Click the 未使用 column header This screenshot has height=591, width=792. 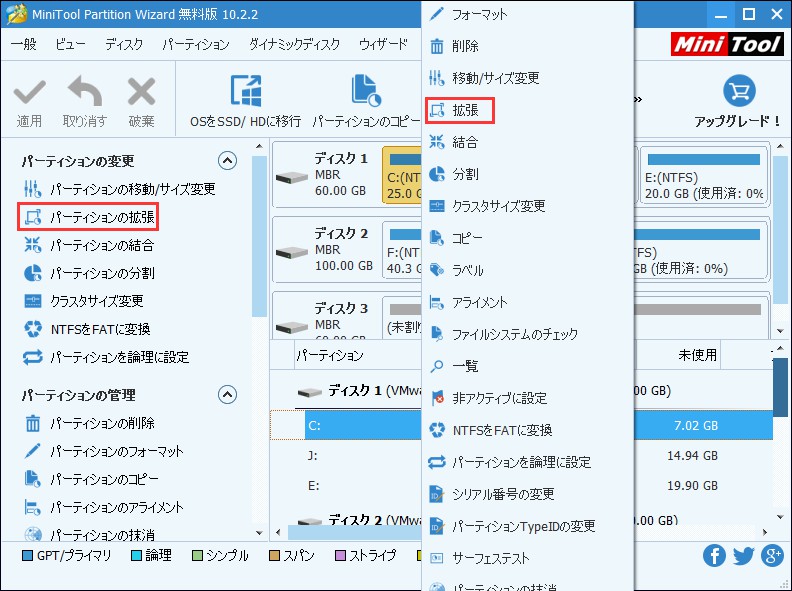tap(697, 355)
